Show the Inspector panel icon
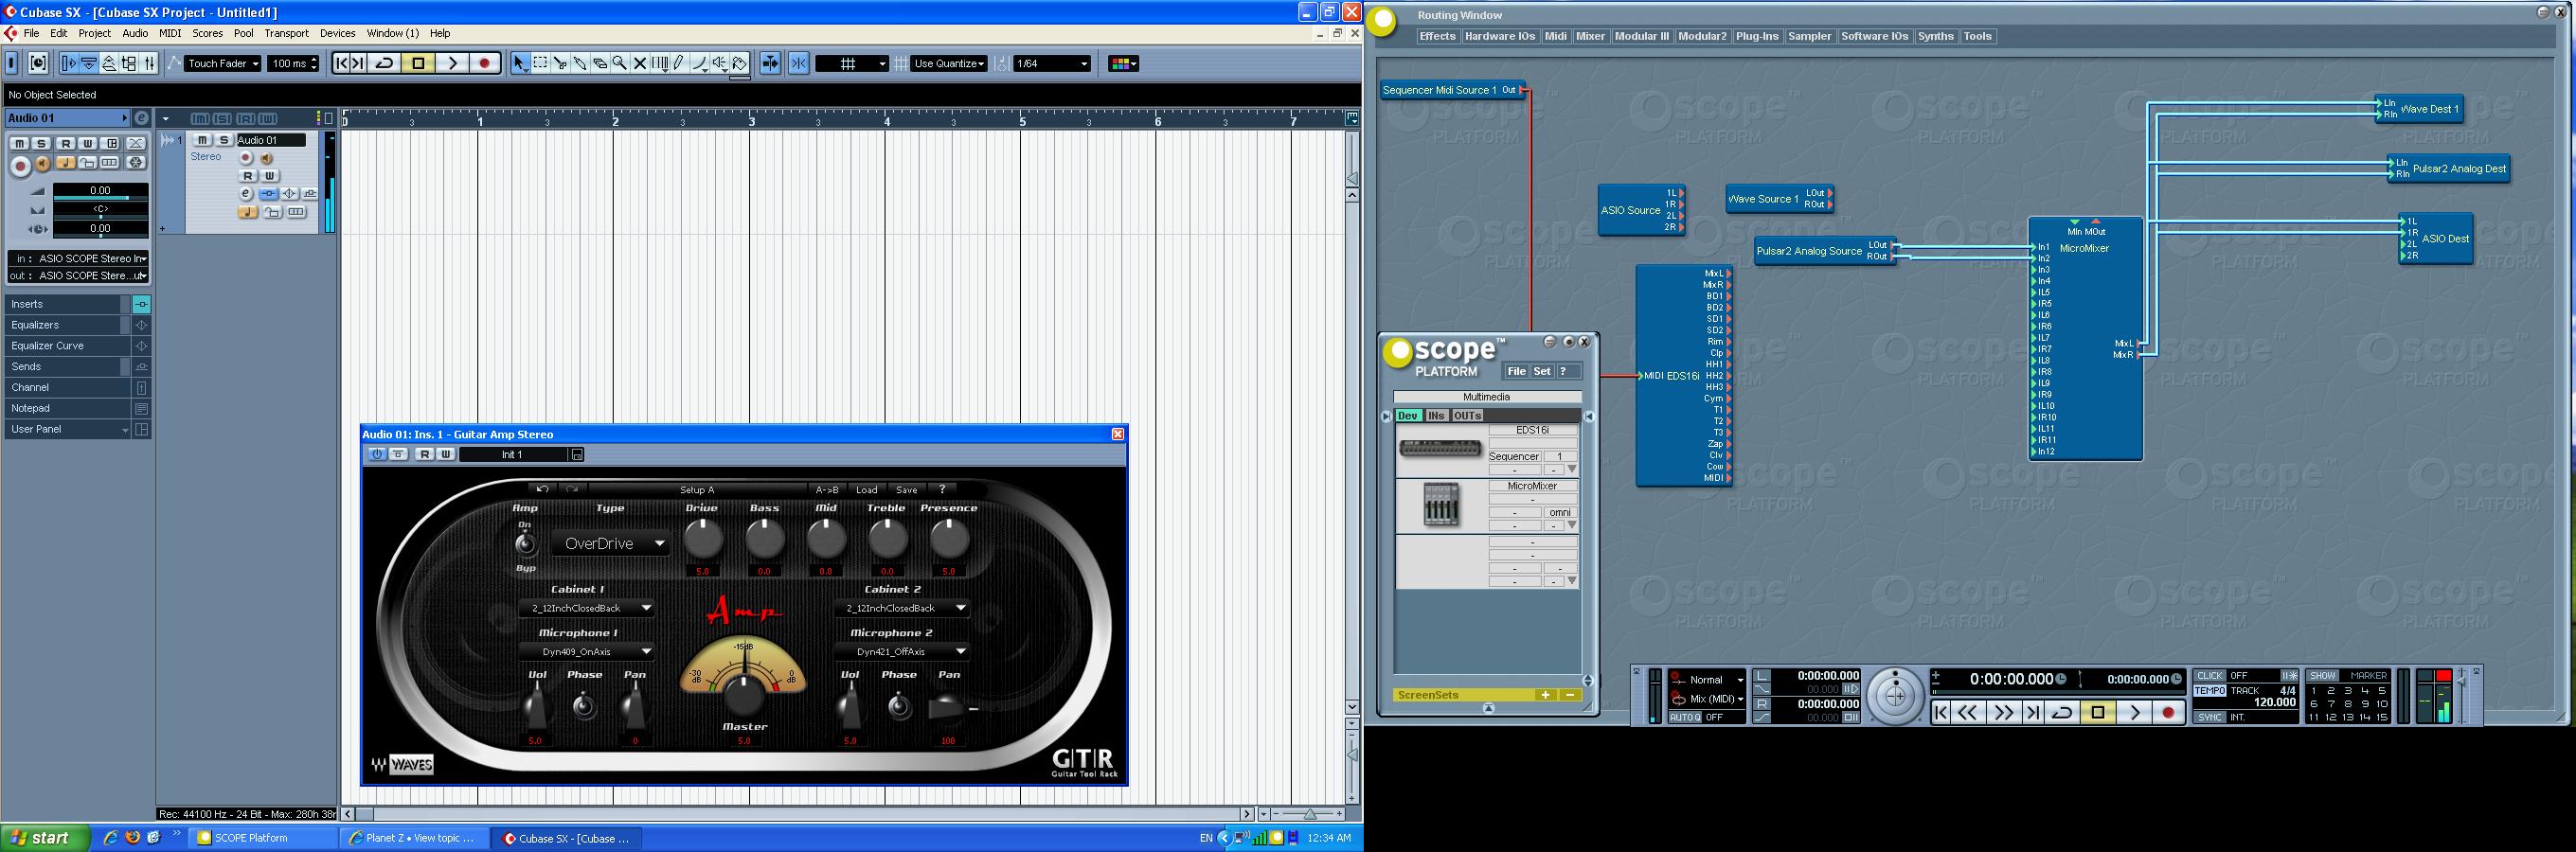The height and width of the screenshot is (852, 2576). click(x=68, y=63)
